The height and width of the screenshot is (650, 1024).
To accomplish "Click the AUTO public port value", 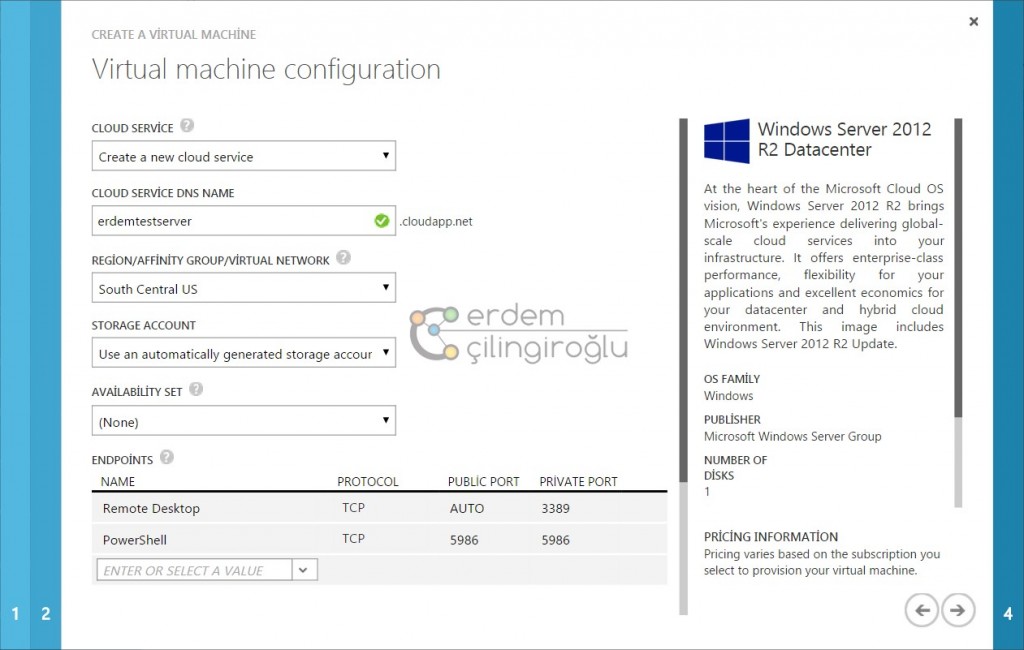I will (x=467, y=508).
